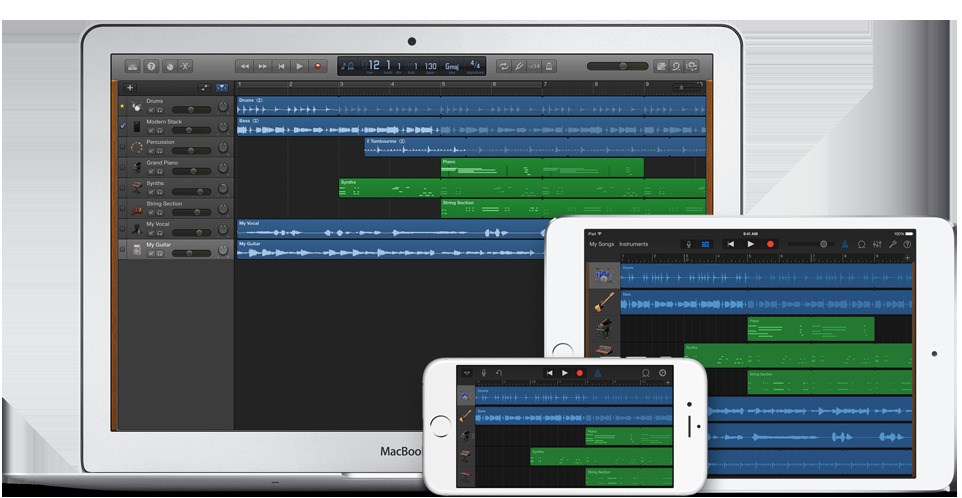Screen dimensions: 962x498
Task: Toggle the Count-in 1234 button on MacBook
Action: click(x=534, y=66)
